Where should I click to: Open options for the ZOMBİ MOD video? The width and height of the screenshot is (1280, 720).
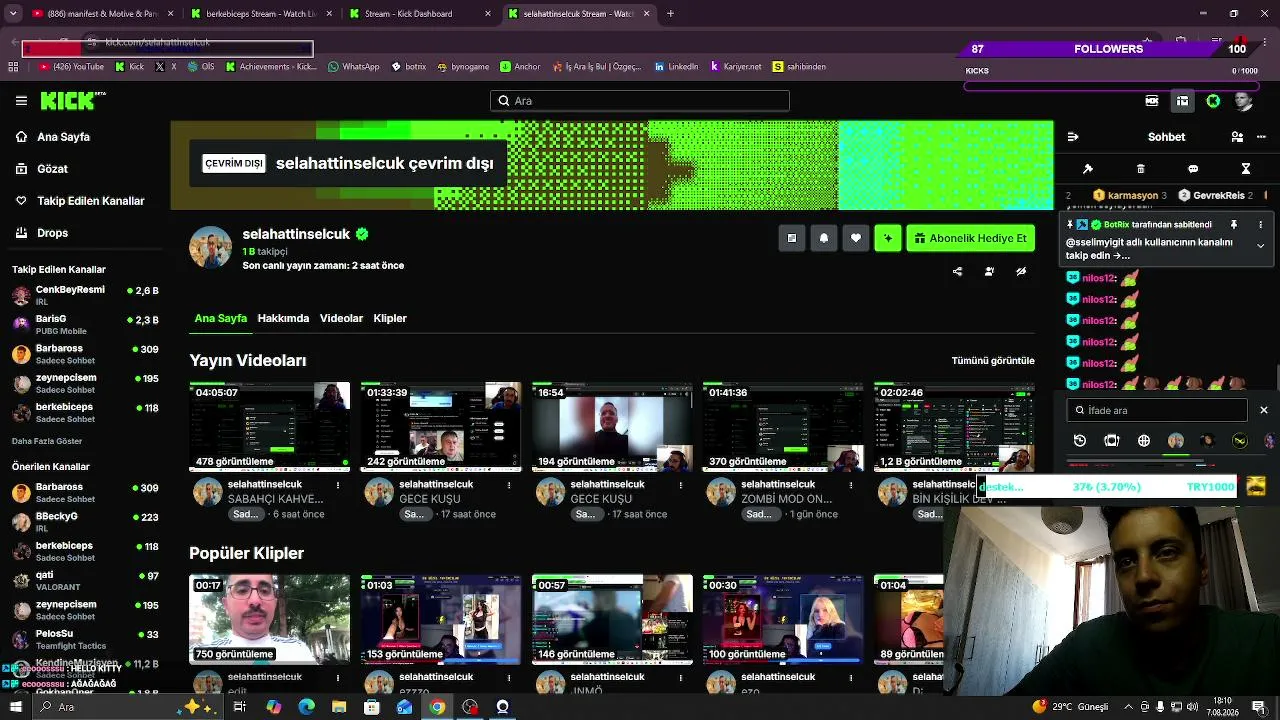(851, 485)
